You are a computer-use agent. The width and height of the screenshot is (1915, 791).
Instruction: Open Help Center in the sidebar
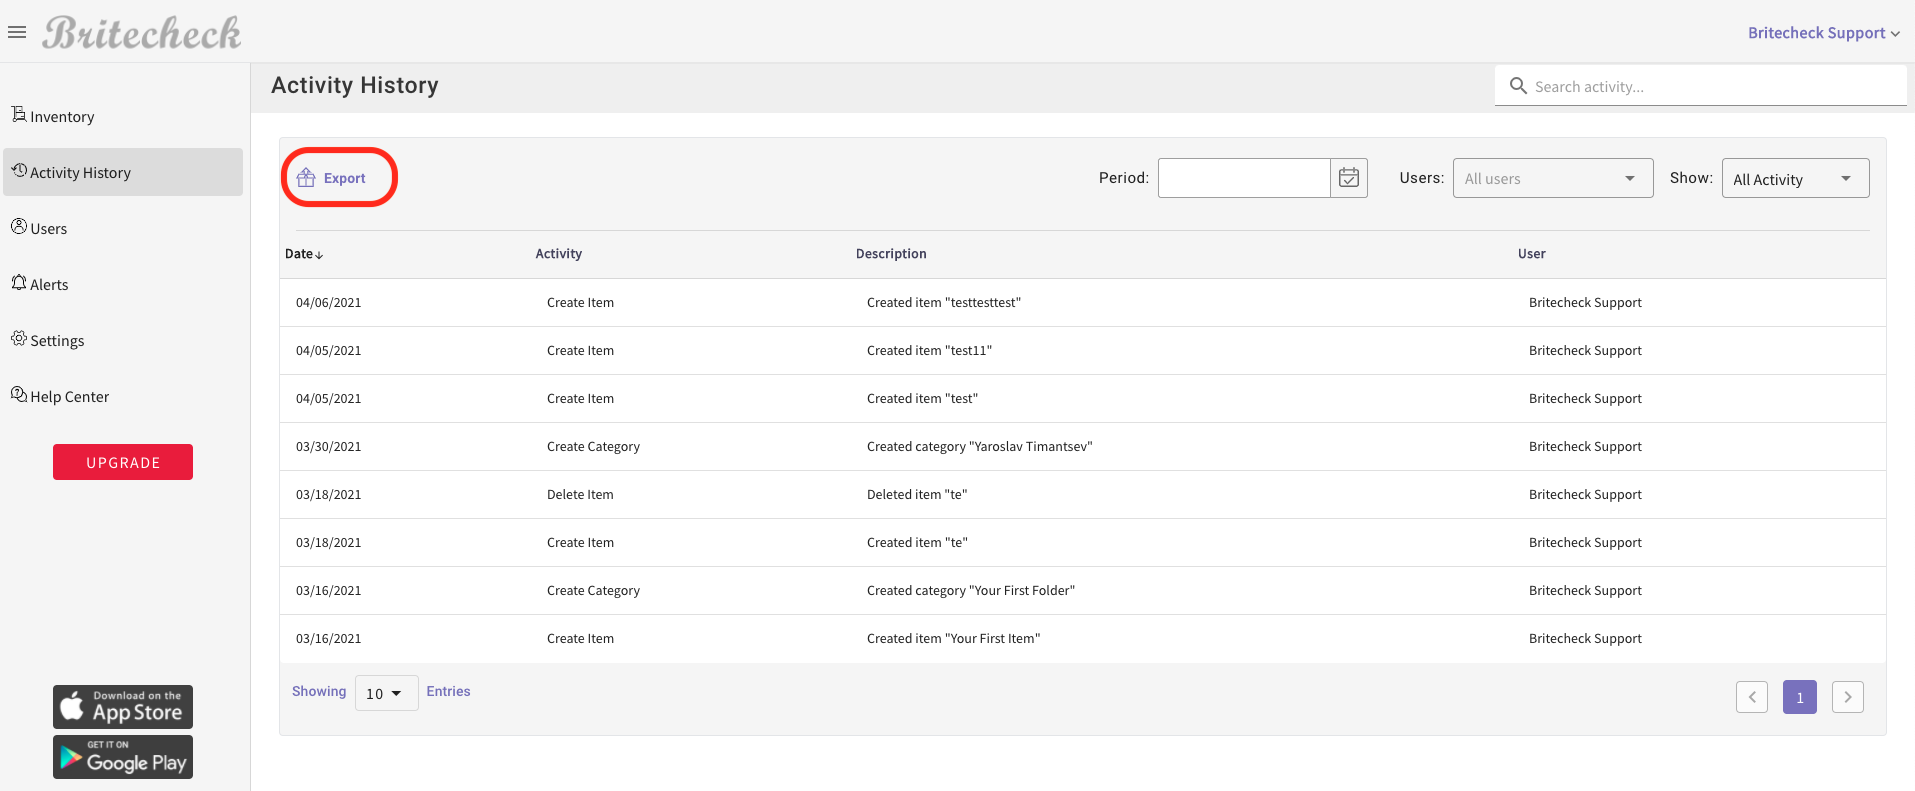[123, 396]
